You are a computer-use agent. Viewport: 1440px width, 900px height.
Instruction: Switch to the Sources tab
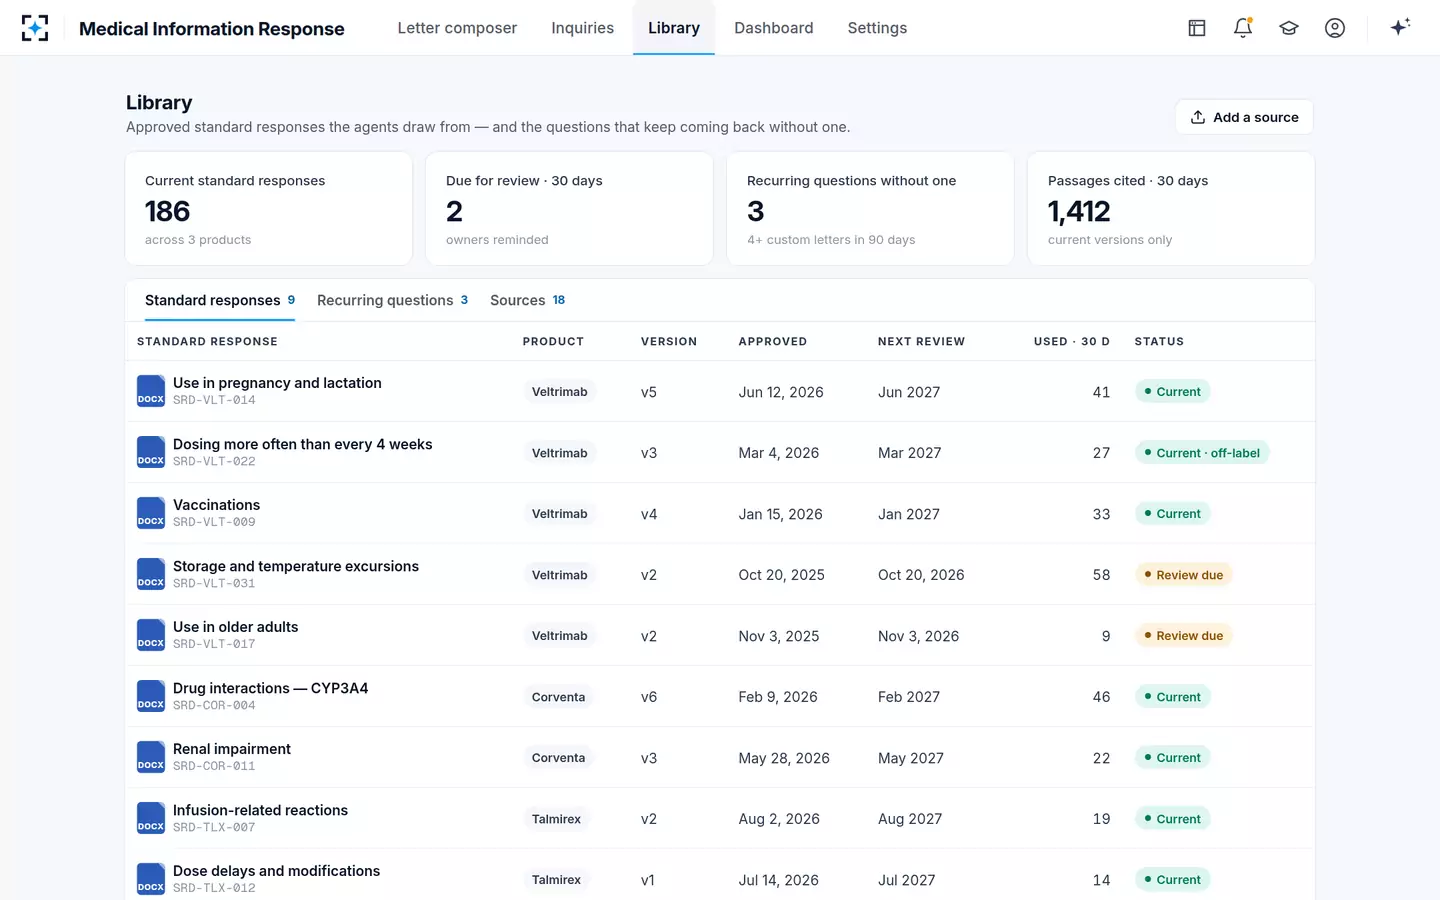pos(528,300)
